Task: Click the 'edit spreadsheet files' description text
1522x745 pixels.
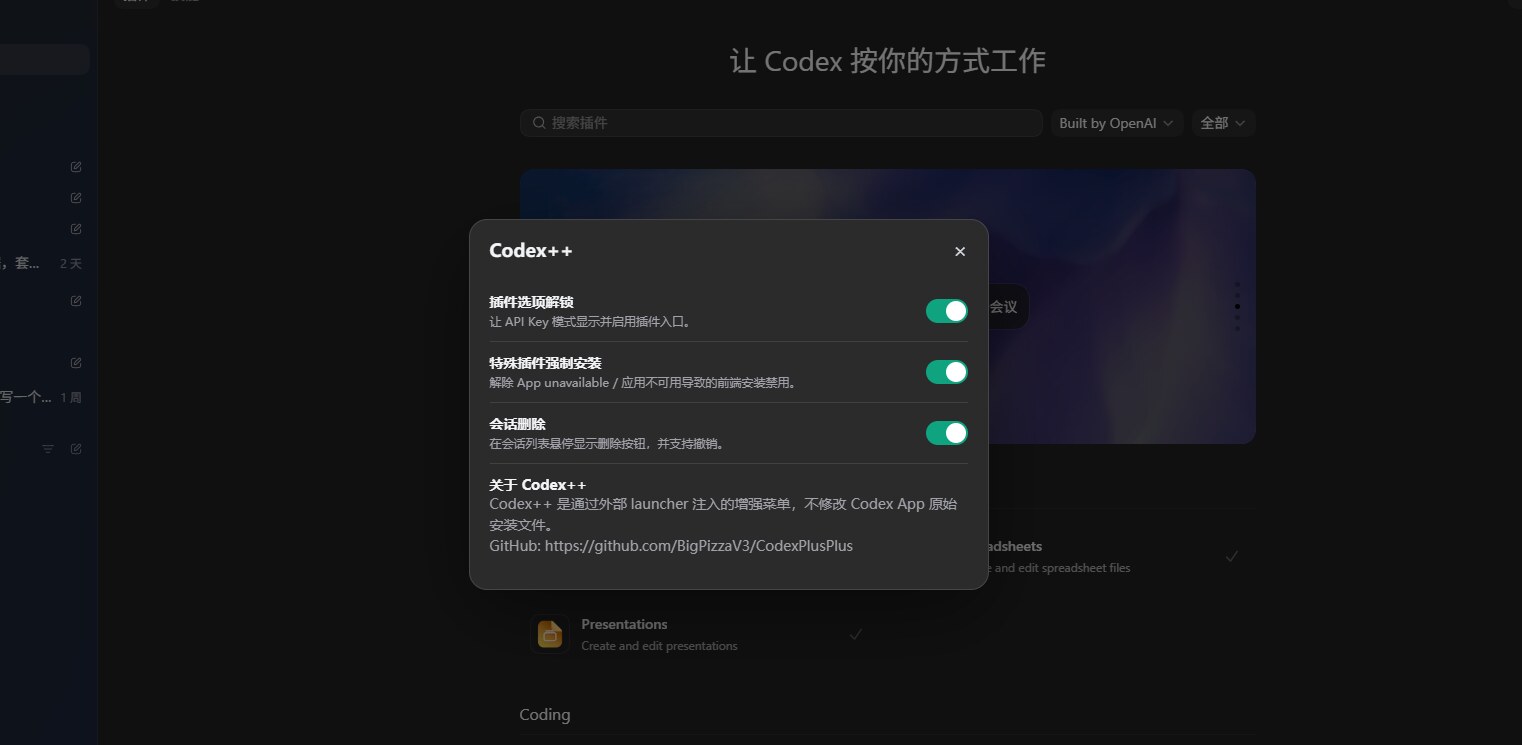Action: [x=1059, y=568]
